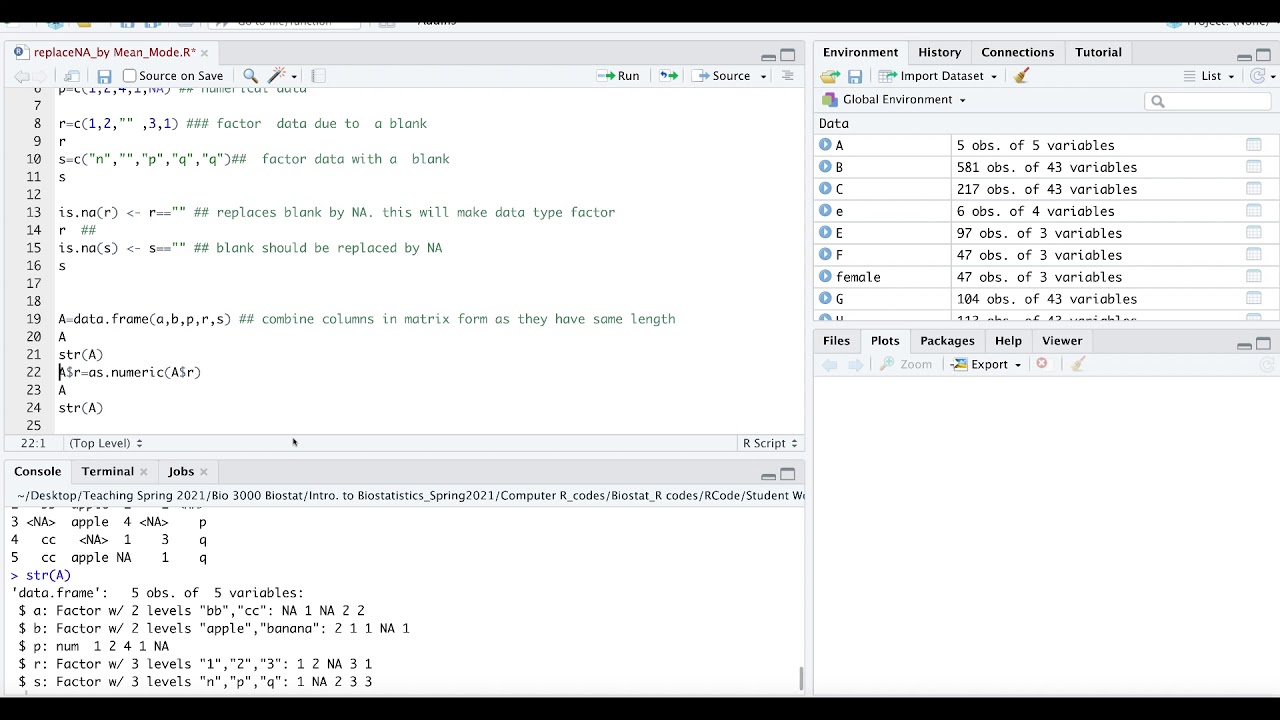This screenshot has height=720, width=1280.
Task: Open table view for dataset F
Action: (x=1253, y=255)
